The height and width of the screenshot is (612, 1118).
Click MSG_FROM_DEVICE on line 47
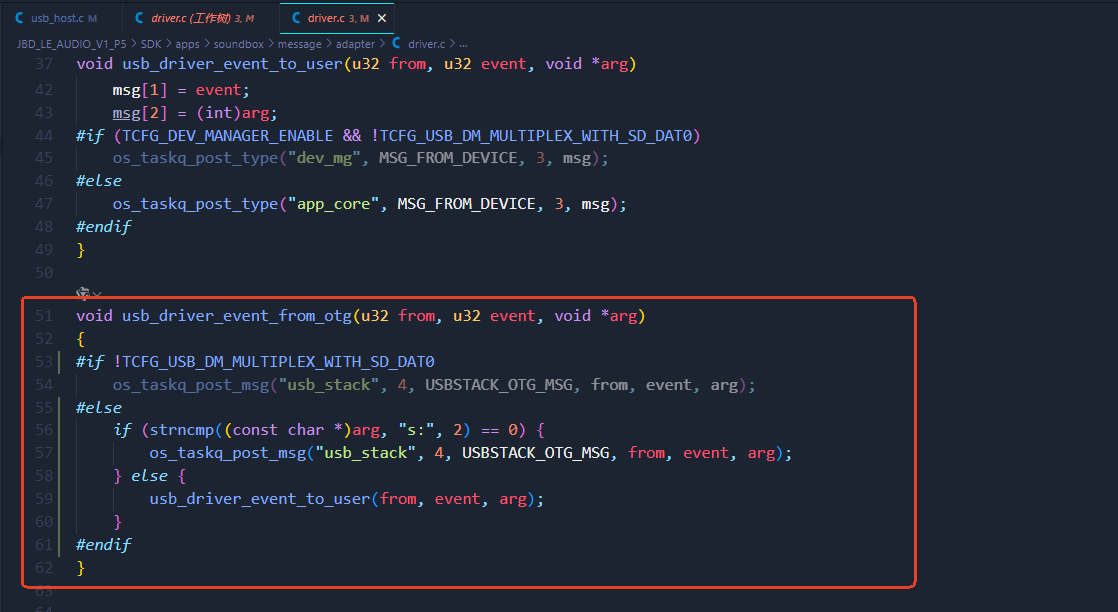pos(466,204)
